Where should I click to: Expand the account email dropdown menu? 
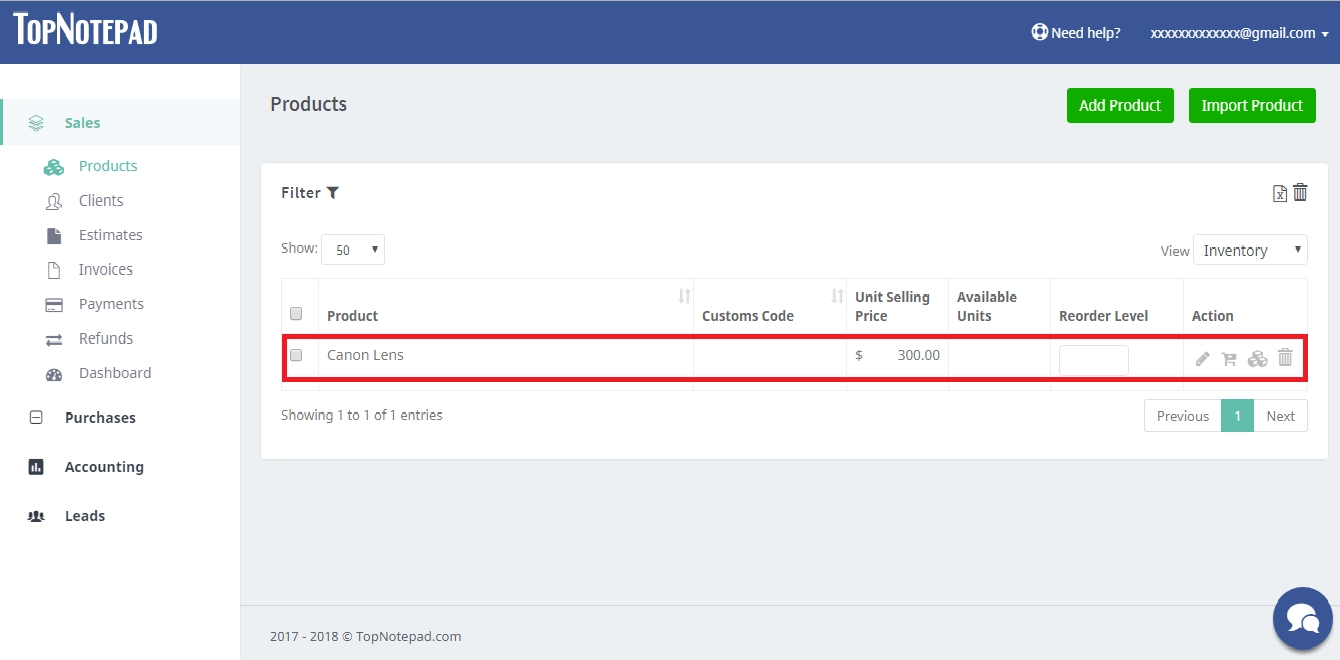pos(1239,33)
